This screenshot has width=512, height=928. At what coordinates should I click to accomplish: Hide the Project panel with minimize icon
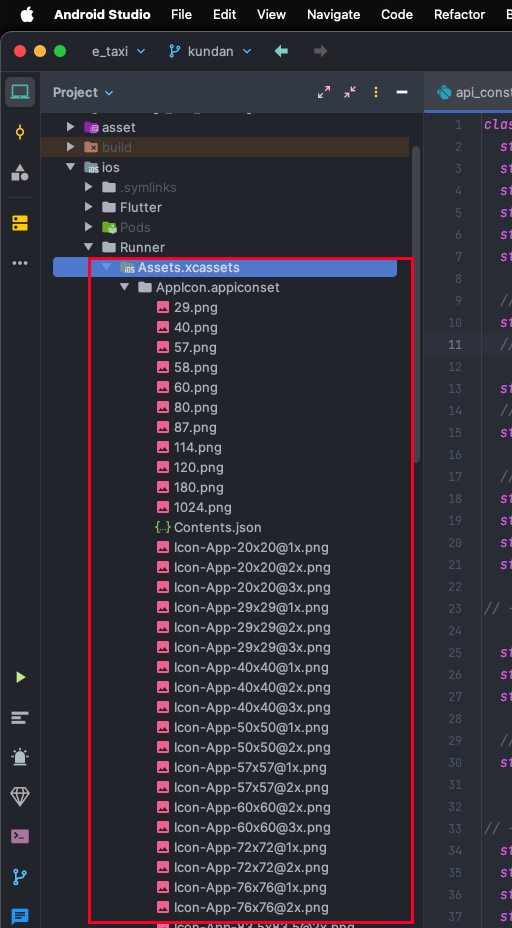(x=402, y=92)
